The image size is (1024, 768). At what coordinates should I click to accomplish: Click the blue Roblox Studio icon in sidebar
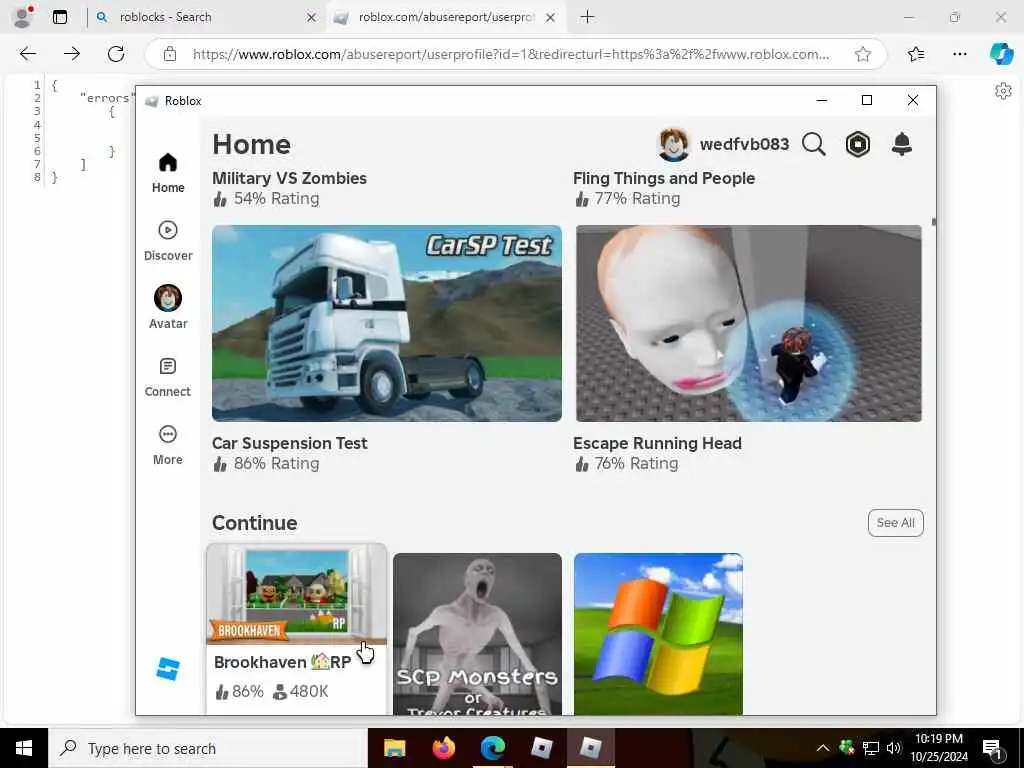[168, 669]
